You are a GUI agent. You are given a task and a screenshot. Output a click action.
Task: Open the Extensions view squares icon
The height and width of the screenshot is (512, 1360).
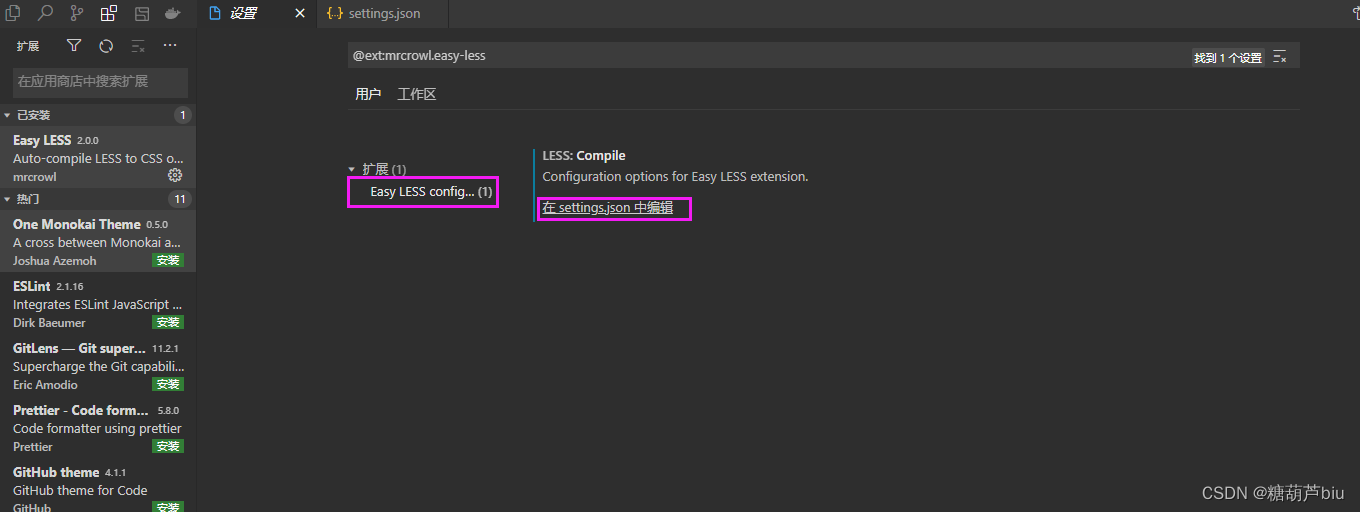[x=109, y=13]
